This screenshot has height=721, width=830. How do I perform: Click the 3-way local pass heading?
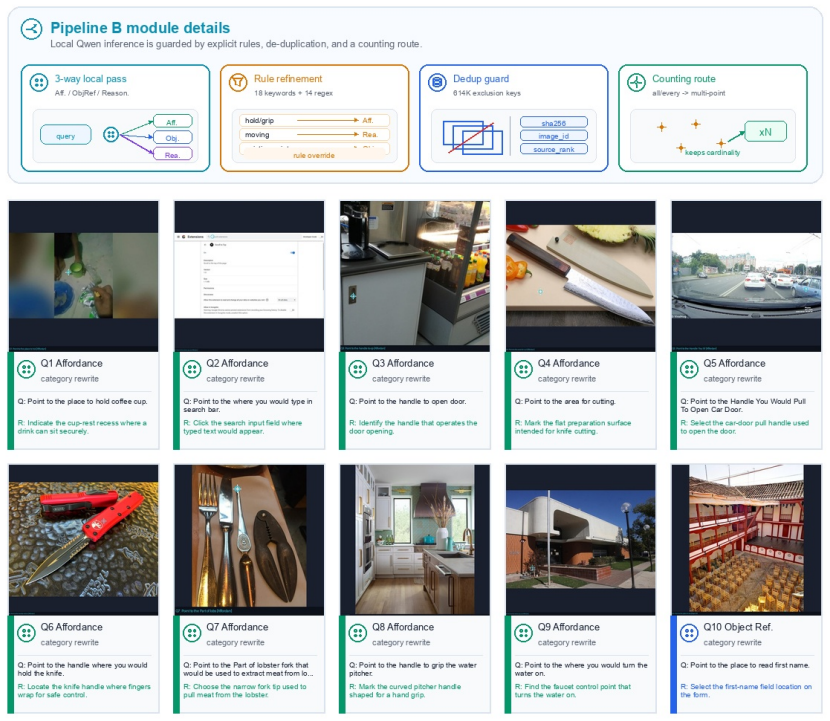pos(91,79)
